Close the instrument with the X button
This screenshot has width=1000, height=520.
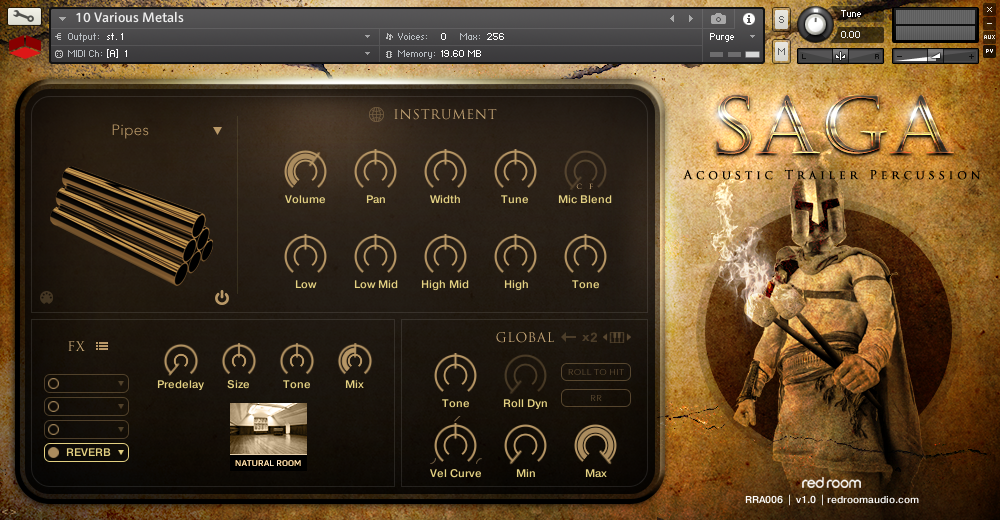pos(989,10)
